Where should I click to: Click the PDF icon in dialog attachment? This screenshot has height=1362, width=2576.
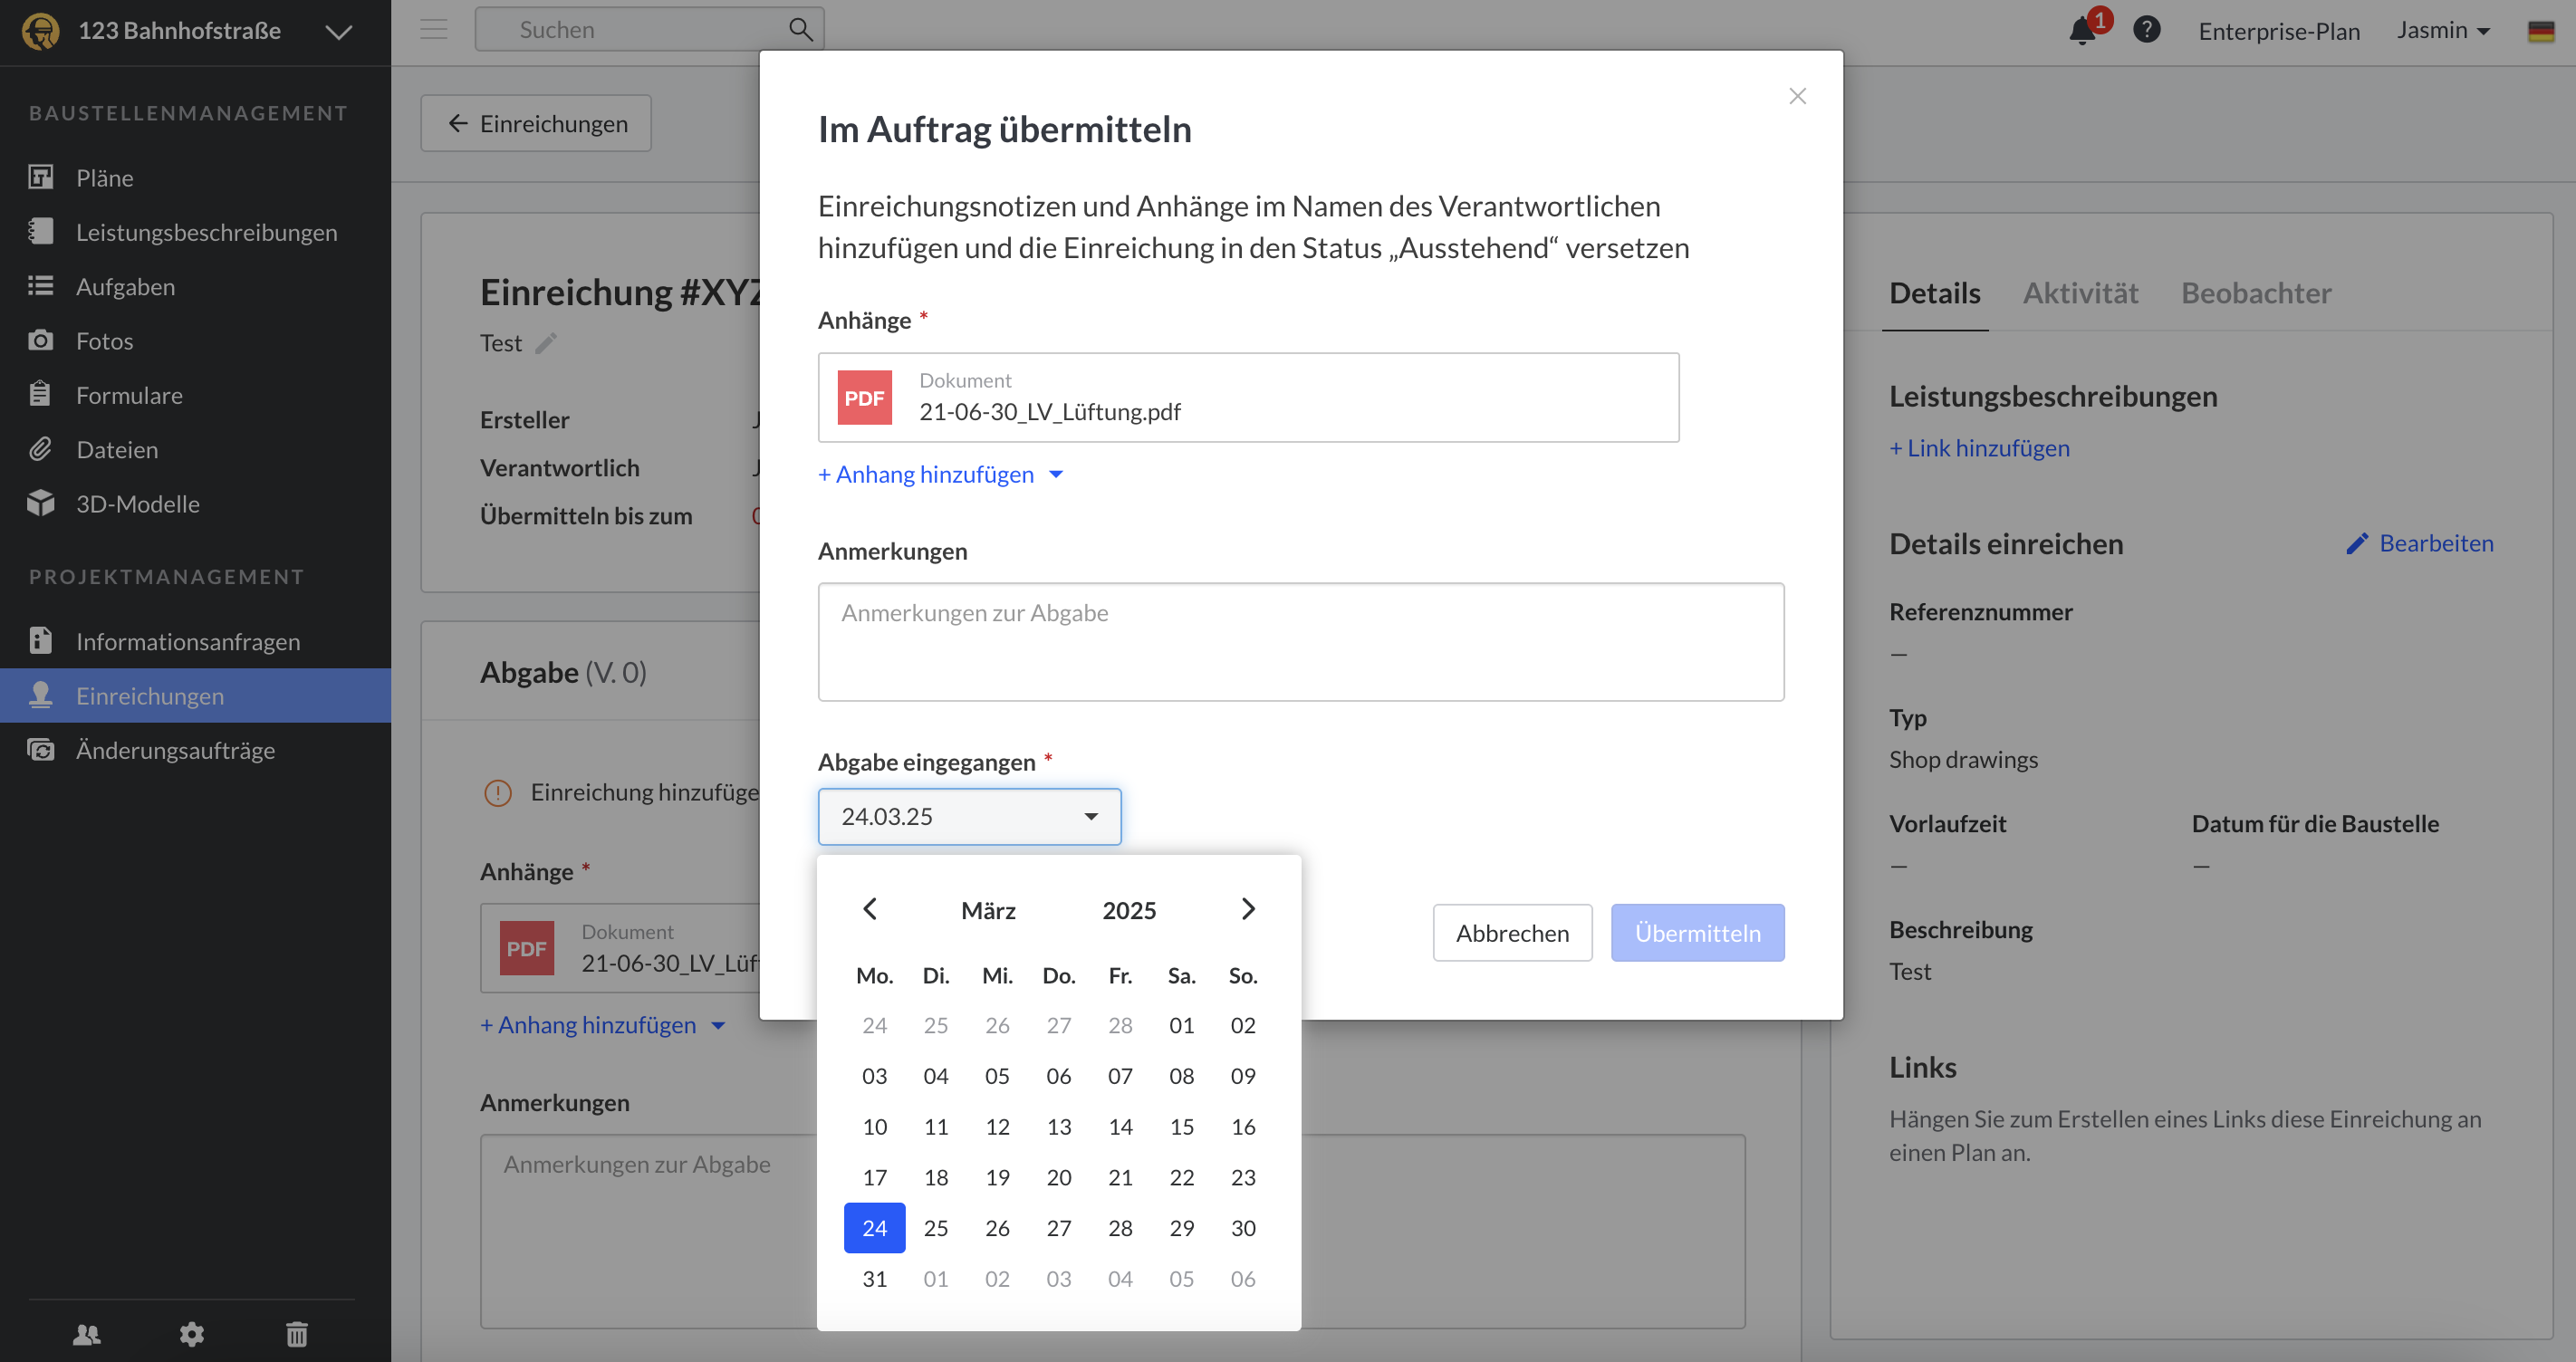[x=864, y=397]
